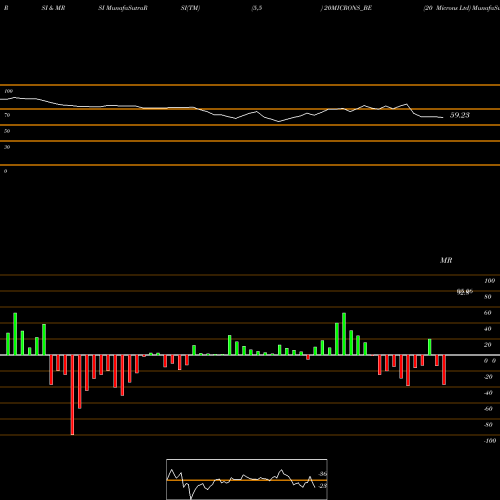Click the value 36 in mini chart

point(323,474)
